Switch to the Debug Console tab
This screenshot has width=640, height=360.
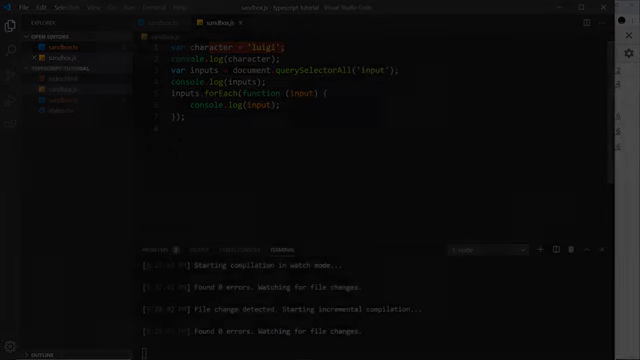(x=240, y=250)
